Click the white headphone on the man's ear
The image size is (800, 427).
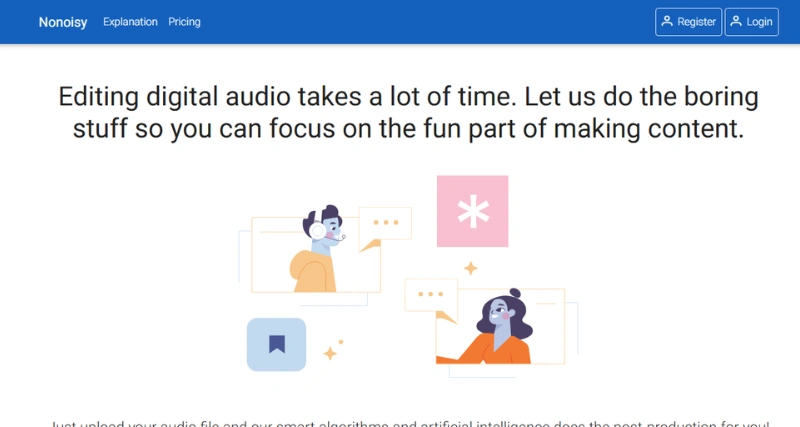[x=318, y=231]
